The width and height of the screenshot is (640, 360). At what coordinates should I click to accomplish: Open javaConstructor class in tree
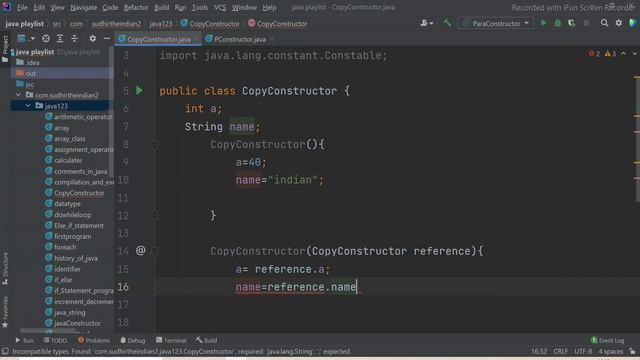tap(73, 323)
